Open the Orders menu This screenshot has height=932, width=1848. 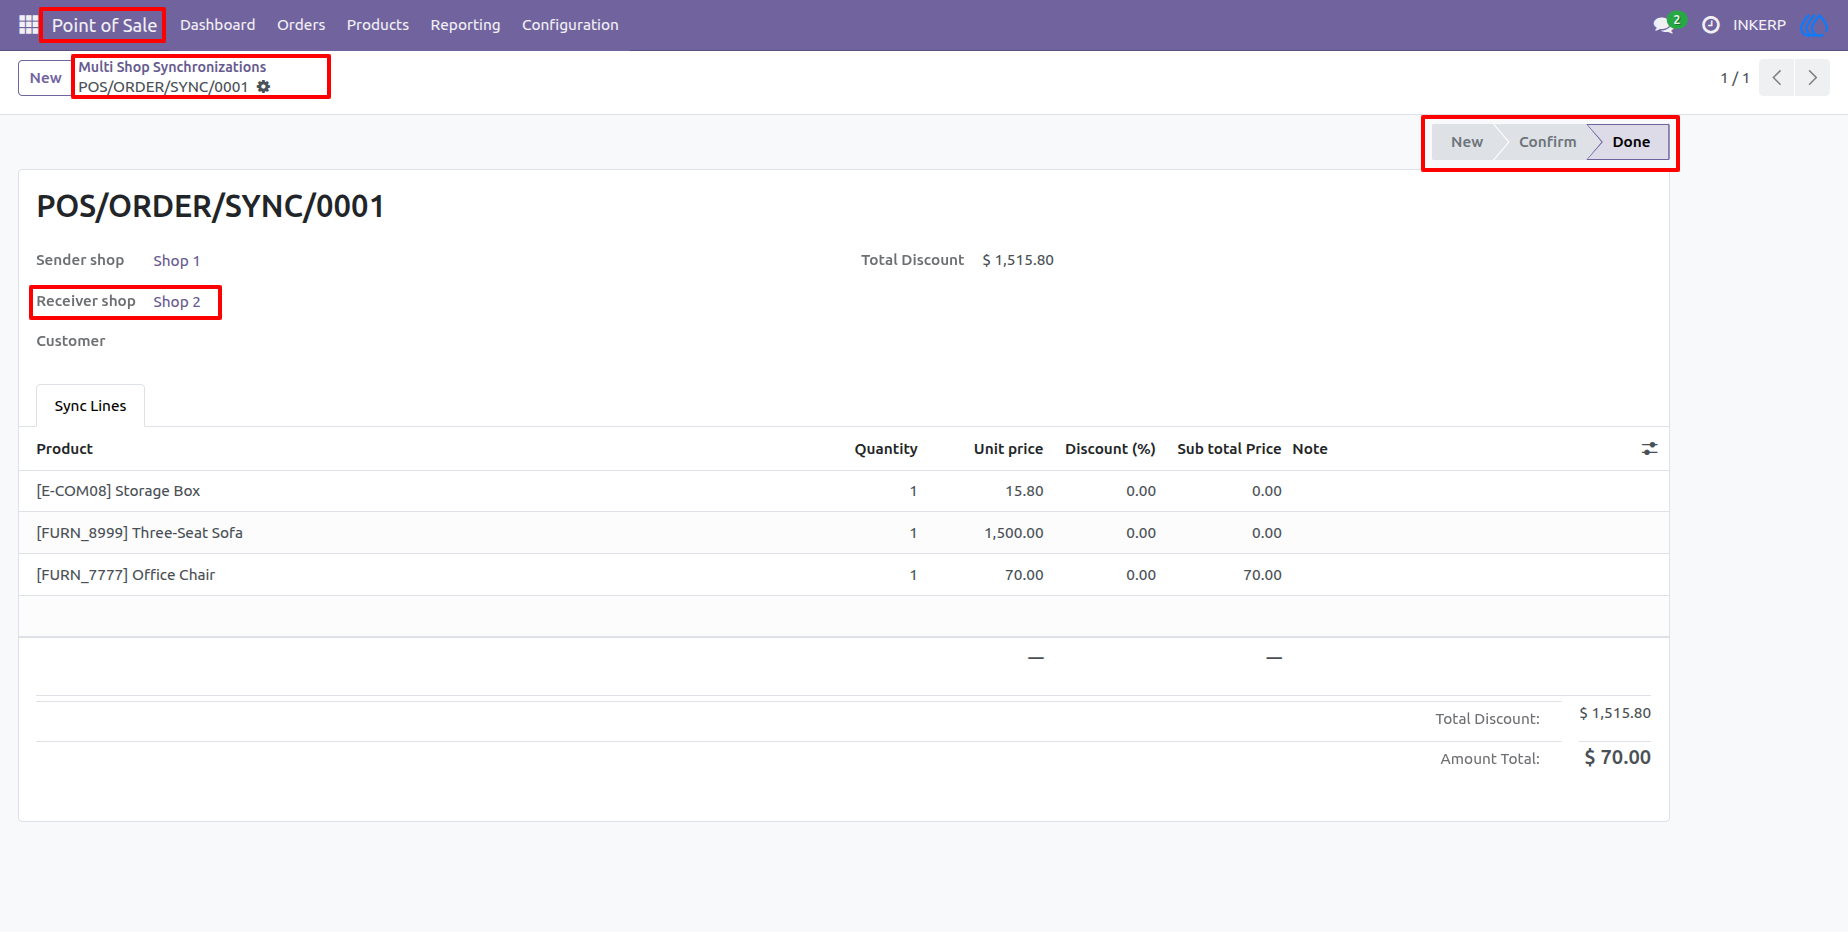pos(301,25)
